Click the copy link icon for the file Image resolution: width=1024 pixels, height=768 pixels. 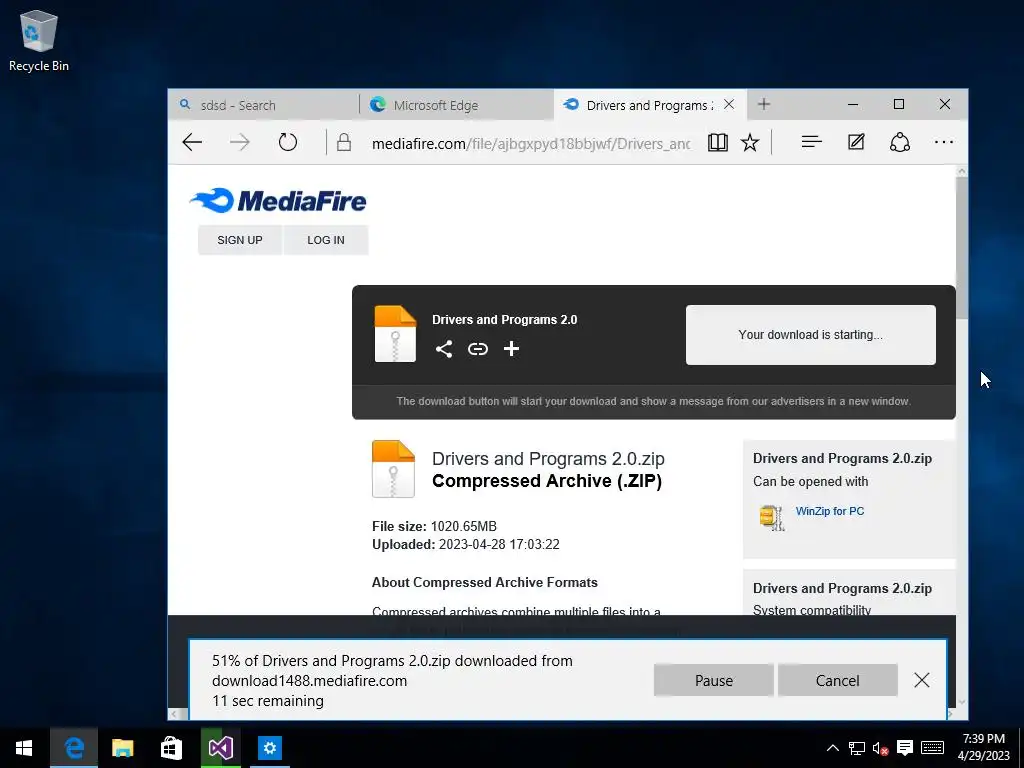click(x=477, y=349)
